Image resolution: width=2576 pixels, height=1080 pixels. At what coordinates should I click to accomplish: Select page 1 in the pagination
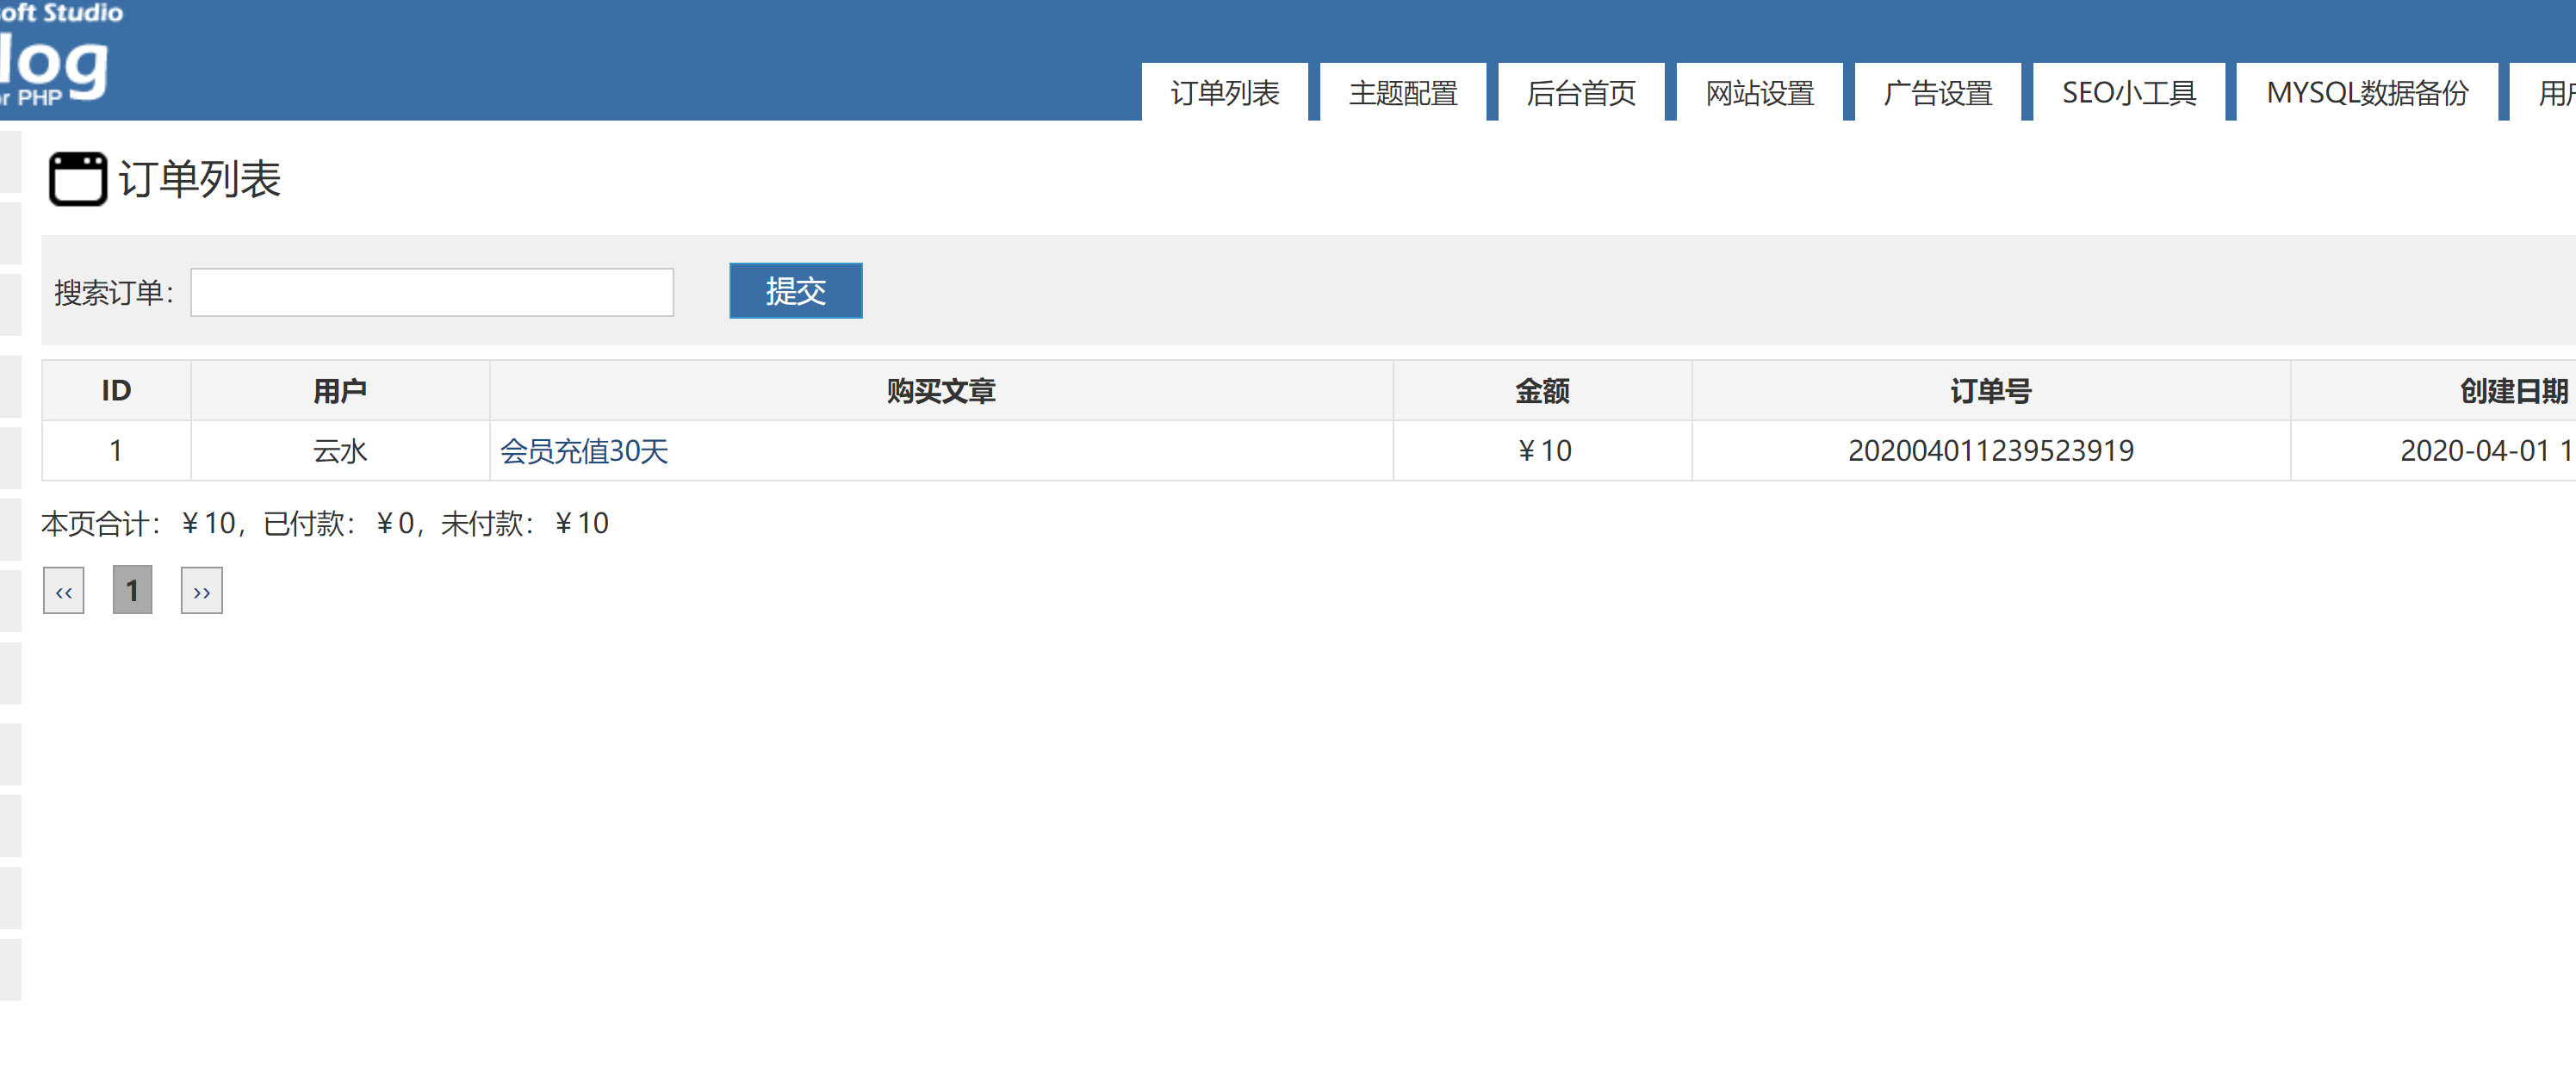click(x=132, y=591)
